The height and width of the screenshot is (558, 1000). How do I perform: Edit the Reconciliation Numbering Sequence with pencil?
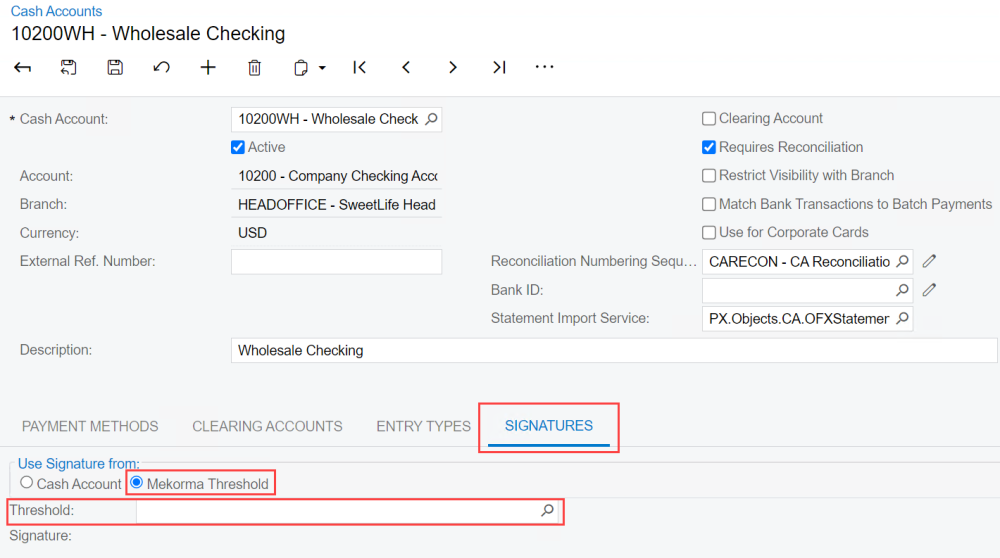tap(929, 261)
